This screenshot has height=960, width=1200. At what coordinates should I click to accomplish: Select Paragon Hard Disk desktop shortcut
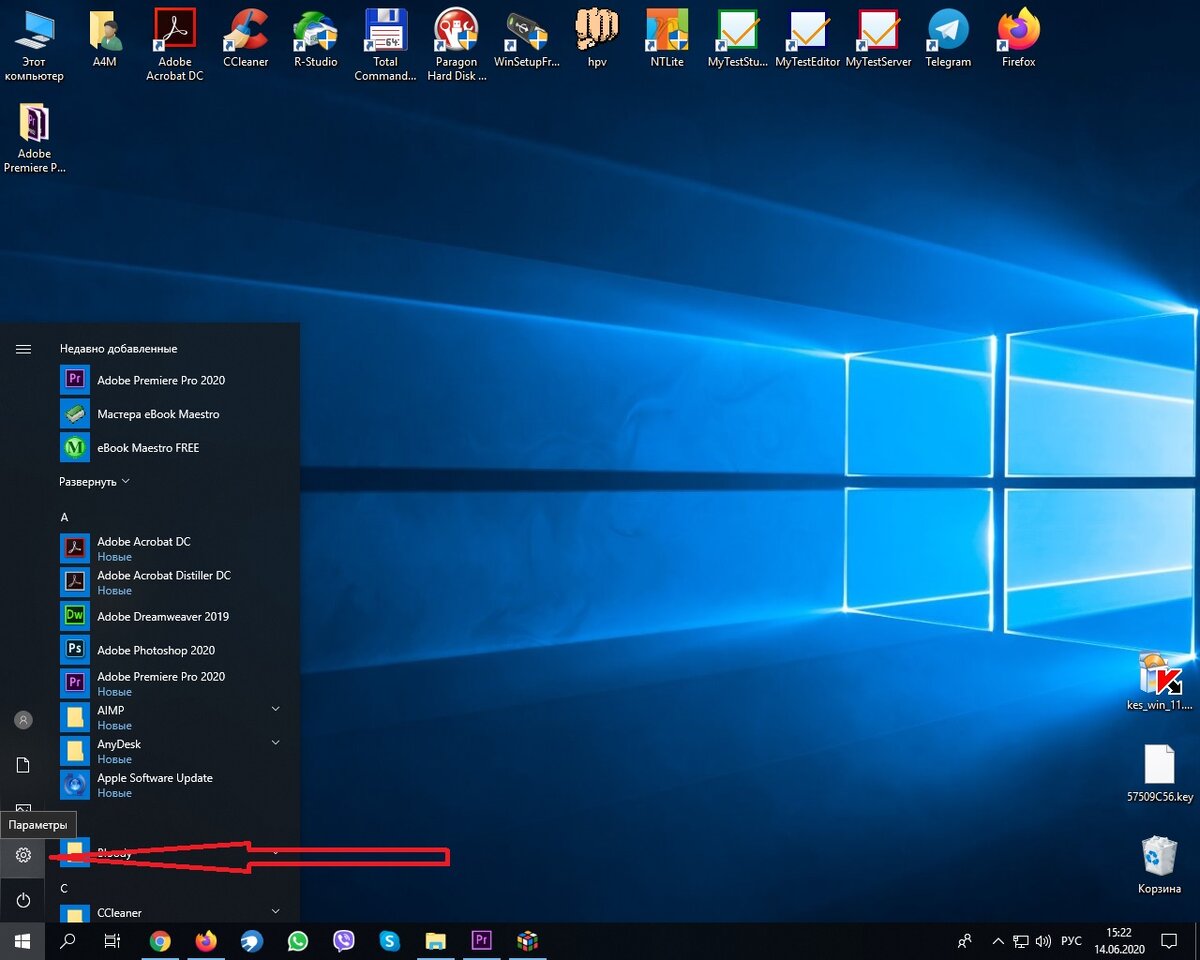coord(456,46)
